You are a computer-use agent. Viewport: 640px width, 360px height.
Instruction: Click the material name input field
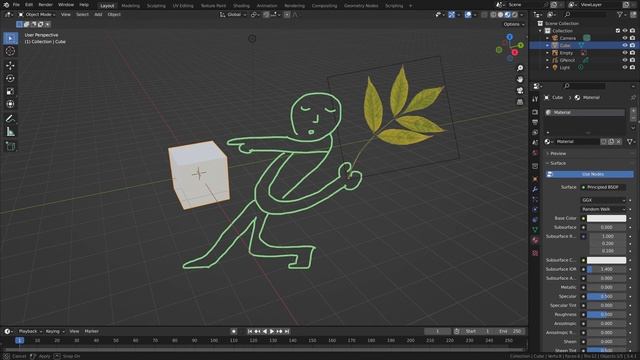[x=579, y=142]
